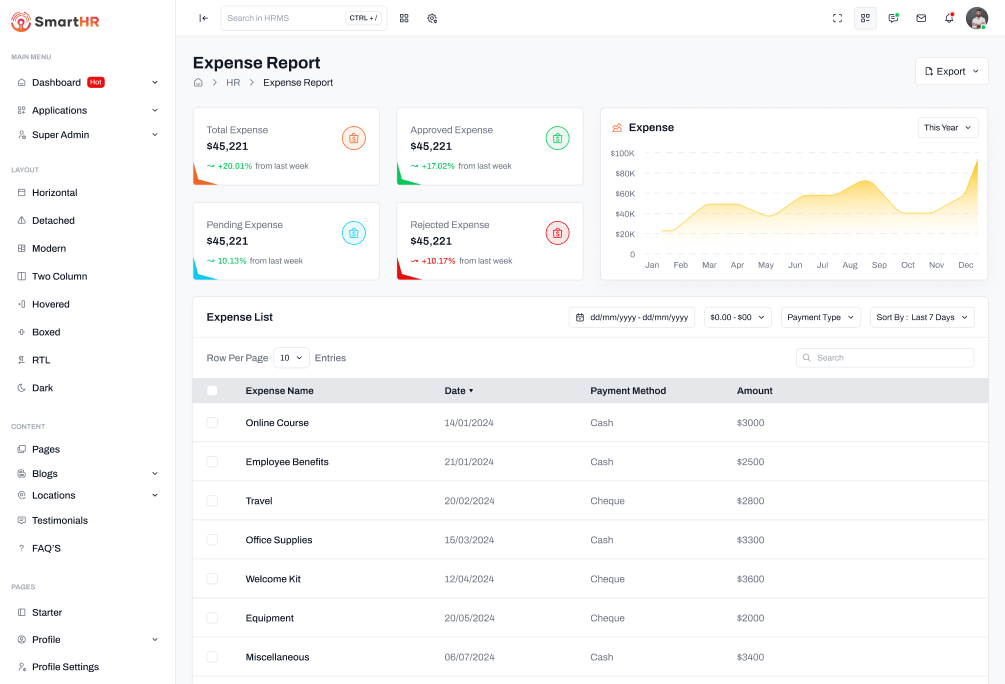Open the settings gear icon beside search

[432, 18]
